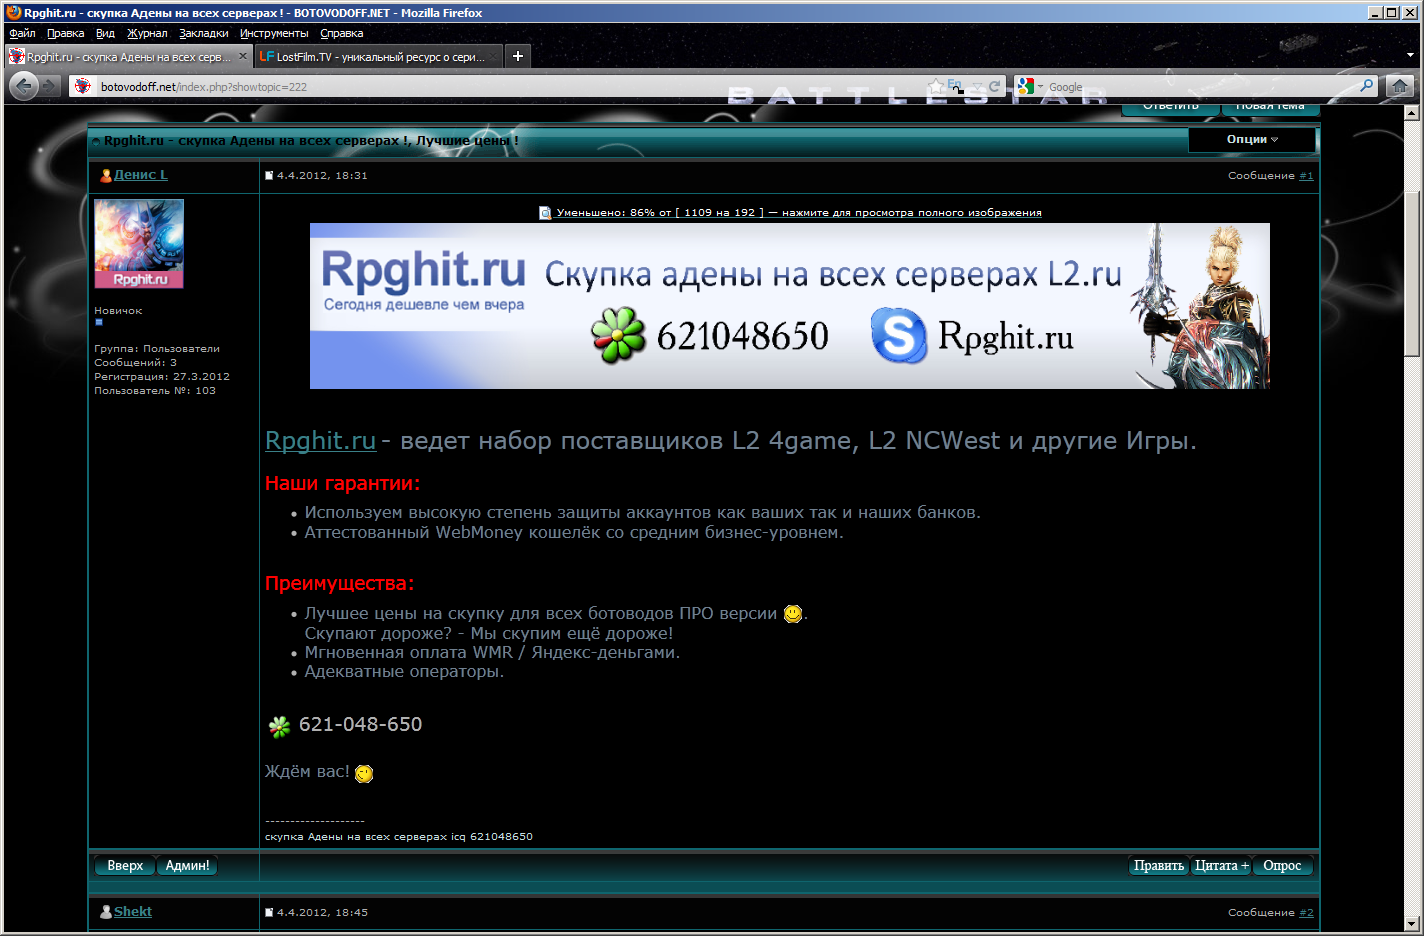Click the Цитата + quote button
The height and width of the screenshot is (936, 1424).
(1221, 865)
